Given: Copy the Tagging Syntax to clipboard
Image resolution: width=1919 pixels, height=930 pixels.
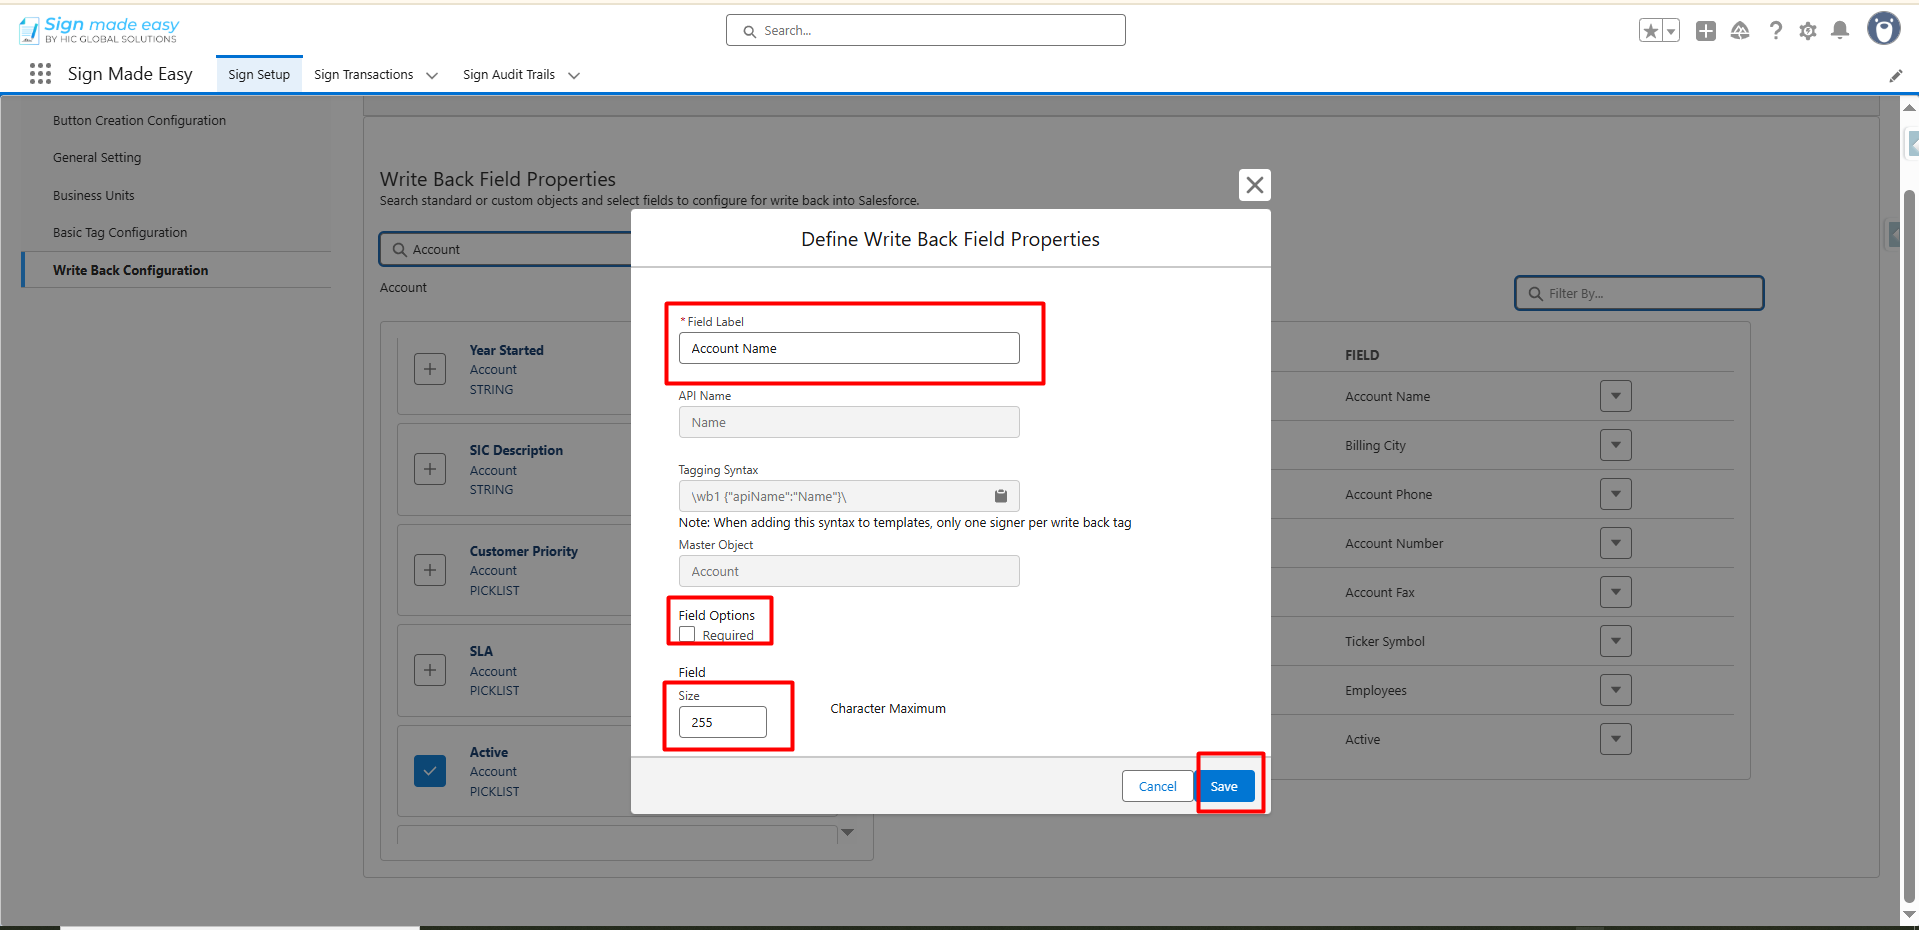Looking at the screenshot, I should pos(1000,496).
